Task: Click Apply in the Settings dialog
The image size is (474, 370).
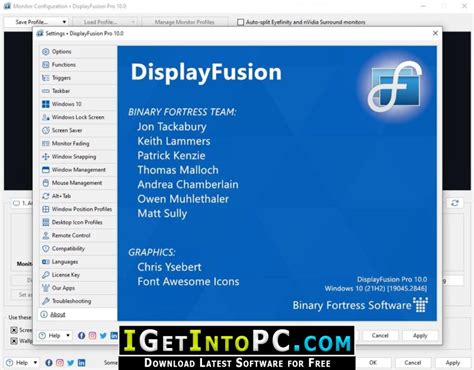Action: [x=420, y=336]
